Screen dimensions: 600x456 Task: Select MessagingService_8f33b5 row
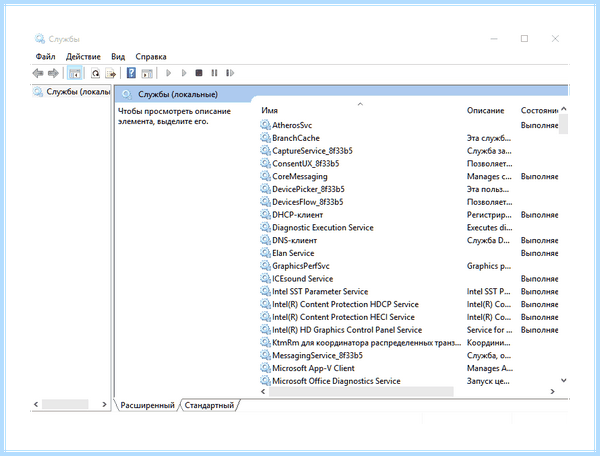(409, 355)
